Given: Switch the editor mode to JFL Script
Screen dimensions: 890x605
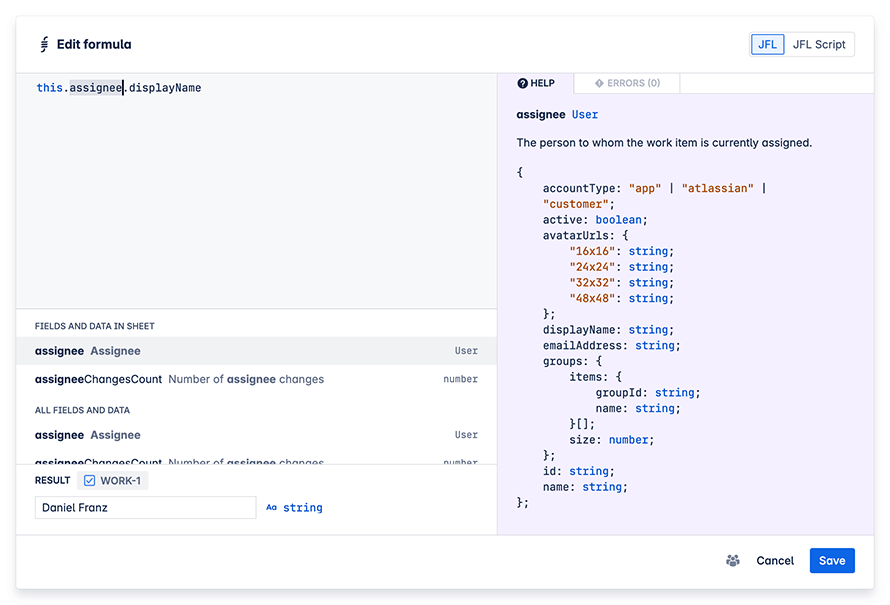Looking at the screenshot, I should [x=818, y=45].
